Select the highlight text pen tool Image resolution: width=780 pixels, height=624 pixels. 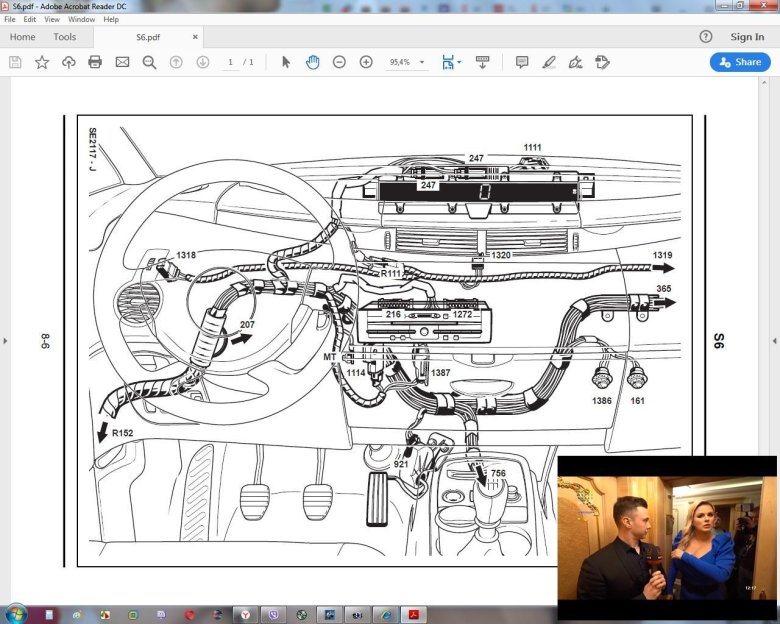548,62
